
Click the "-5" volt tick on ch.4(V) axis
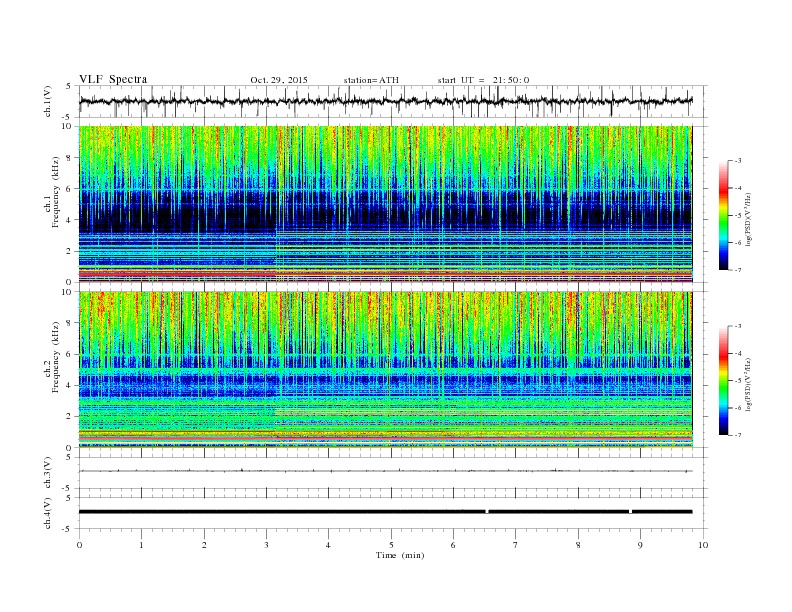68,529
